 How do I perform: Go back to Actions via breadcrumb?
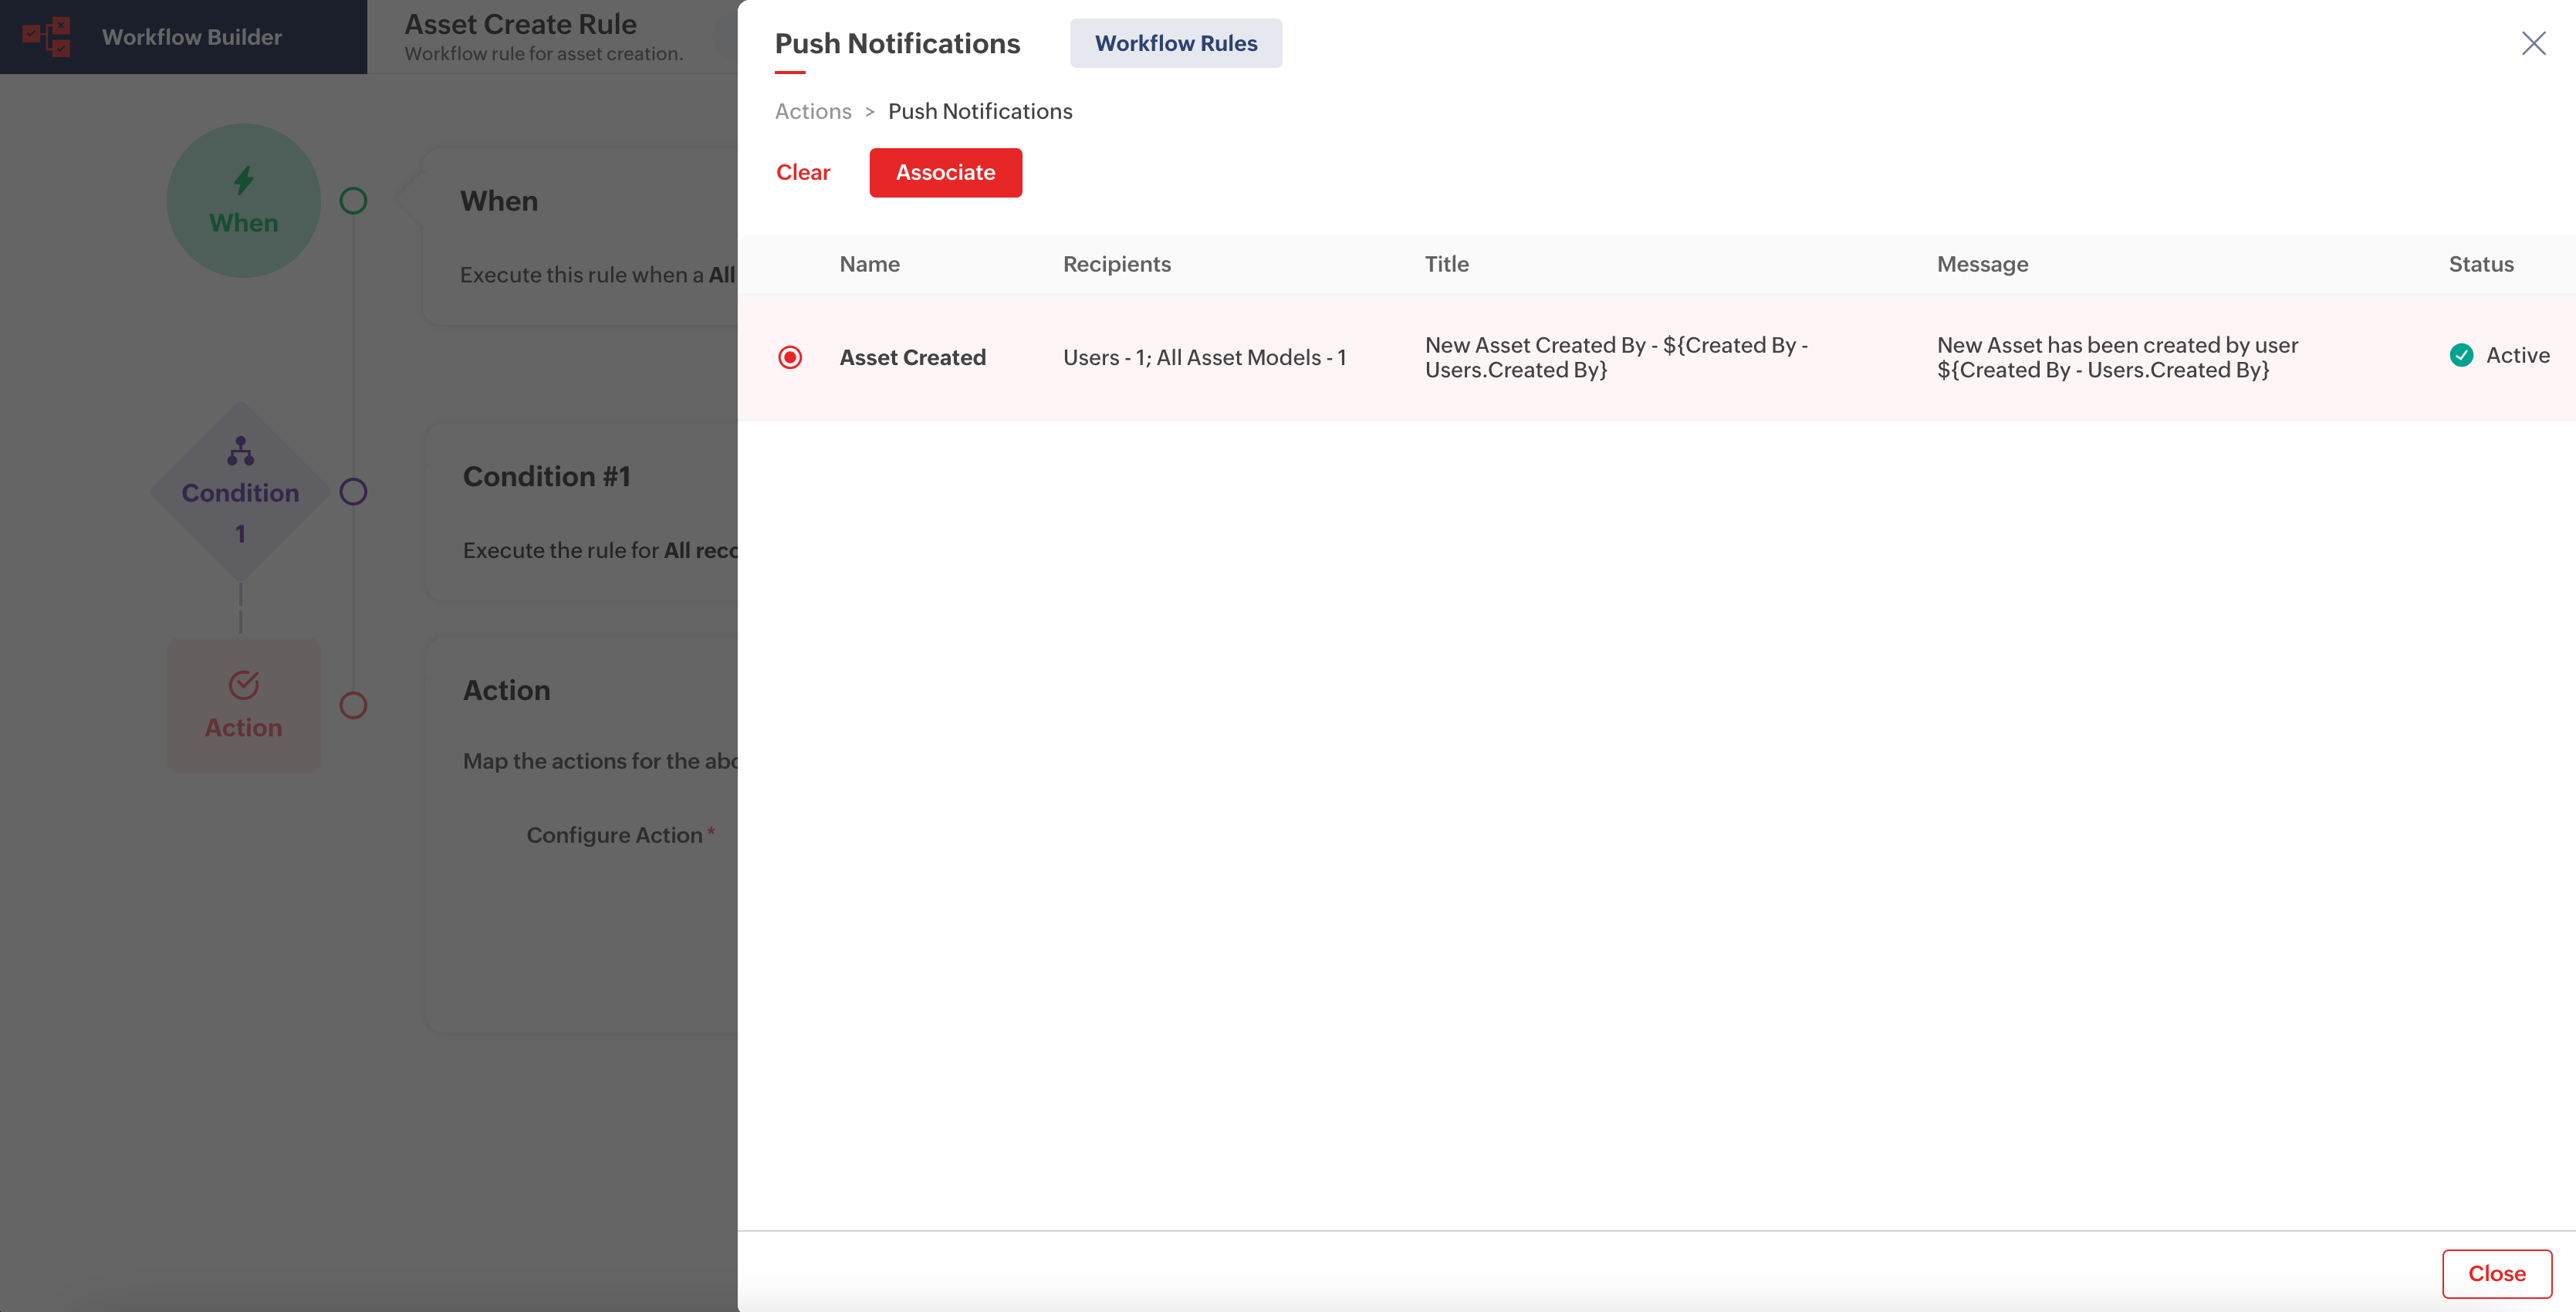813,111
